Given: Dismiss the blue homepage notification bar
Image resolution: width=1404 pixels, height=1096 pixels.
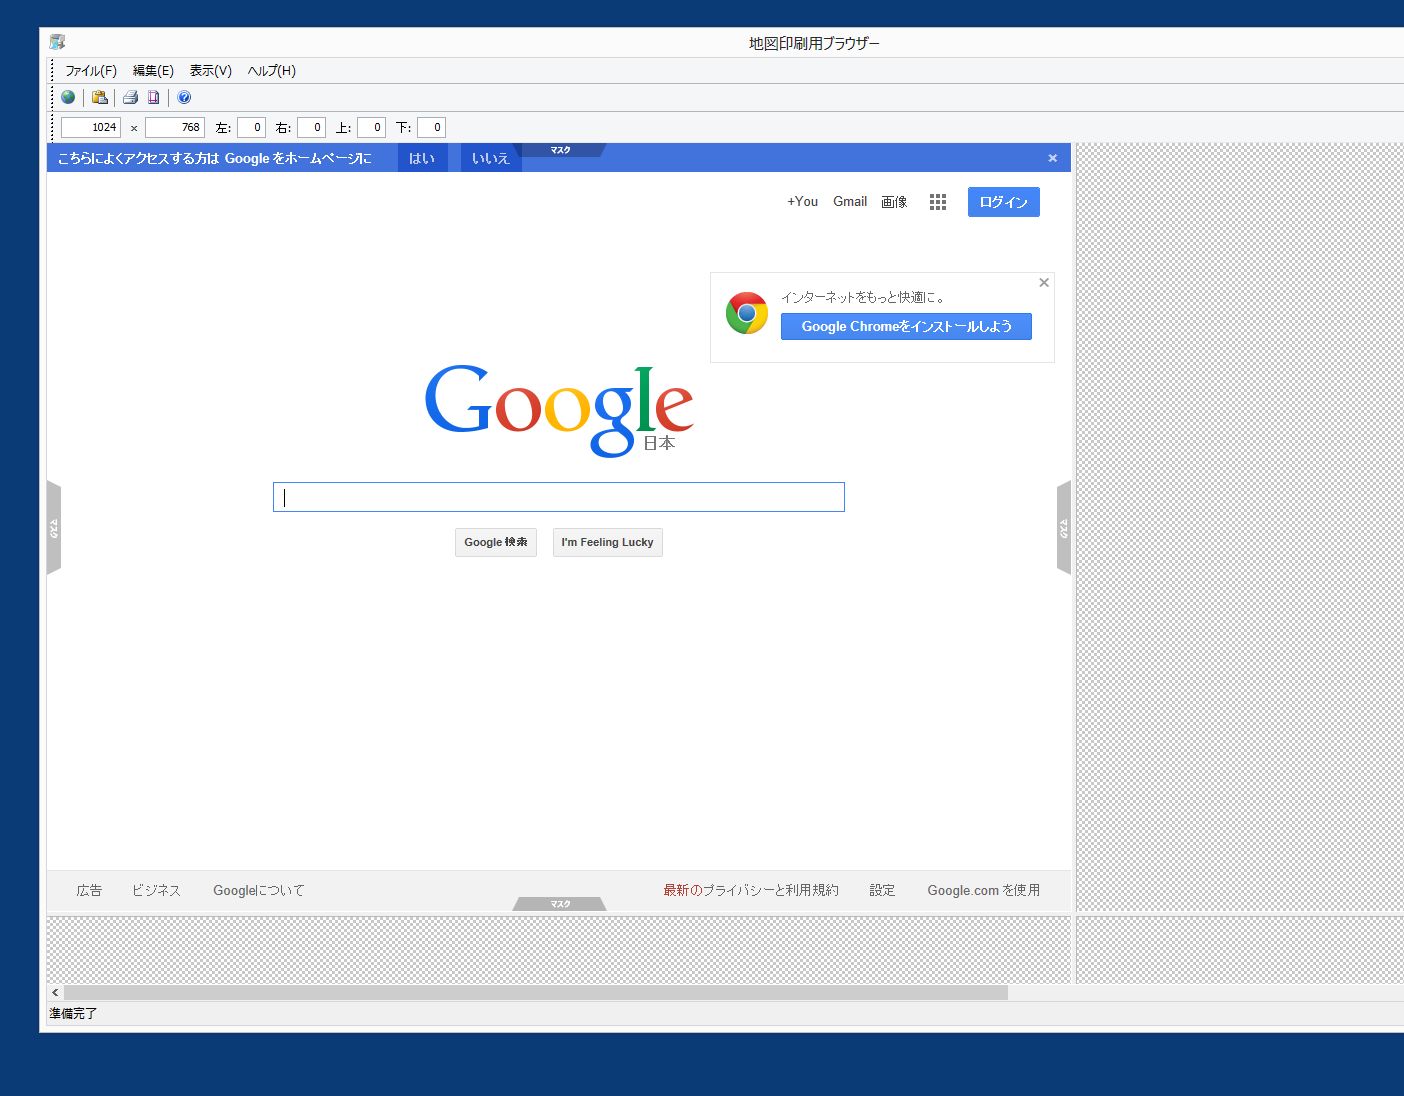Looking at the screenshot, I should point(1052,158).
